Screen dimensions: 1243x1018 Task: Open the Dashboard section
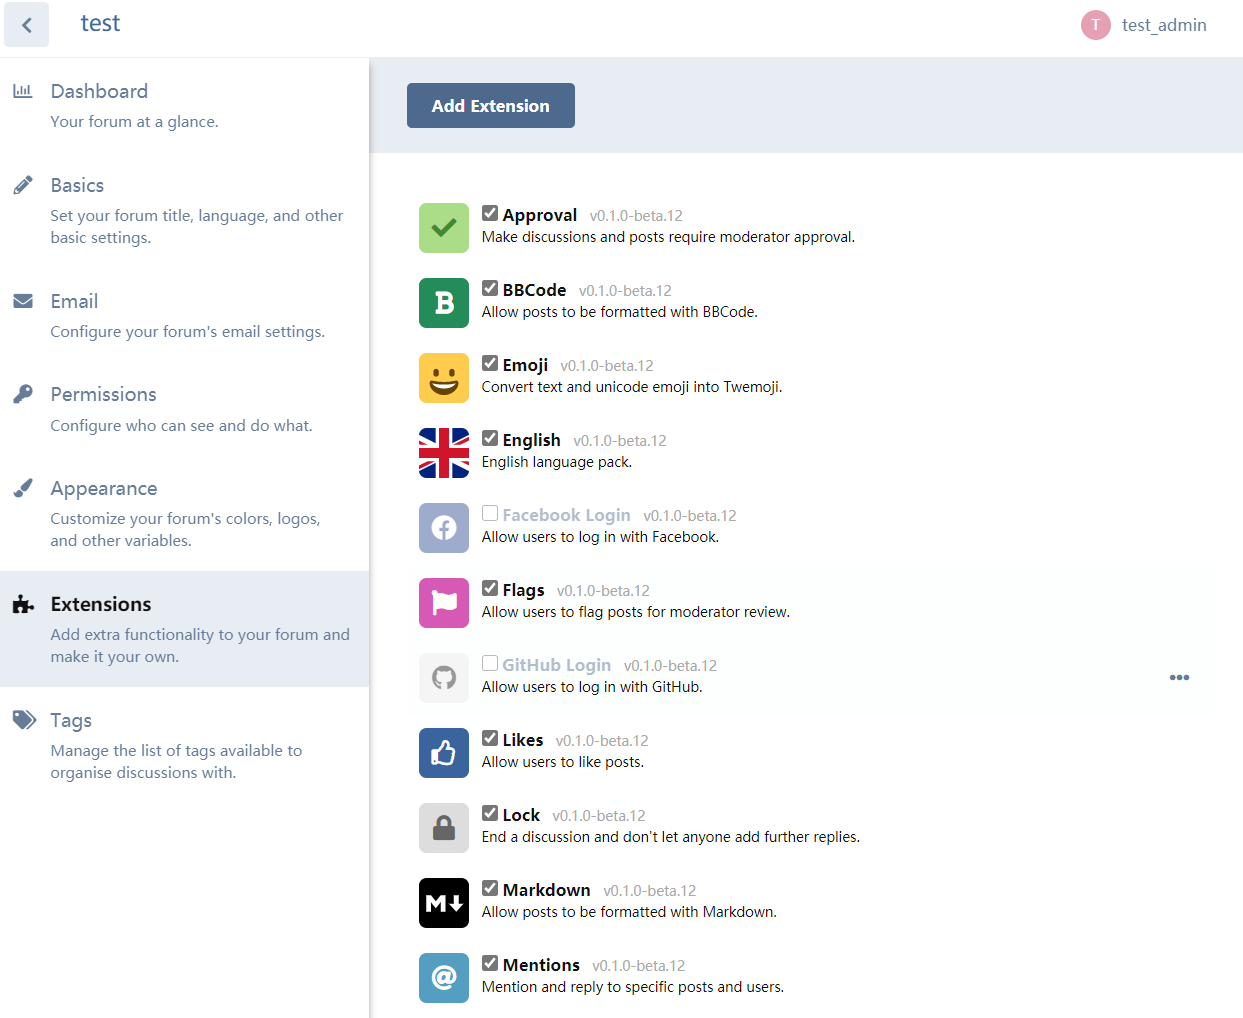coord(184,105)
